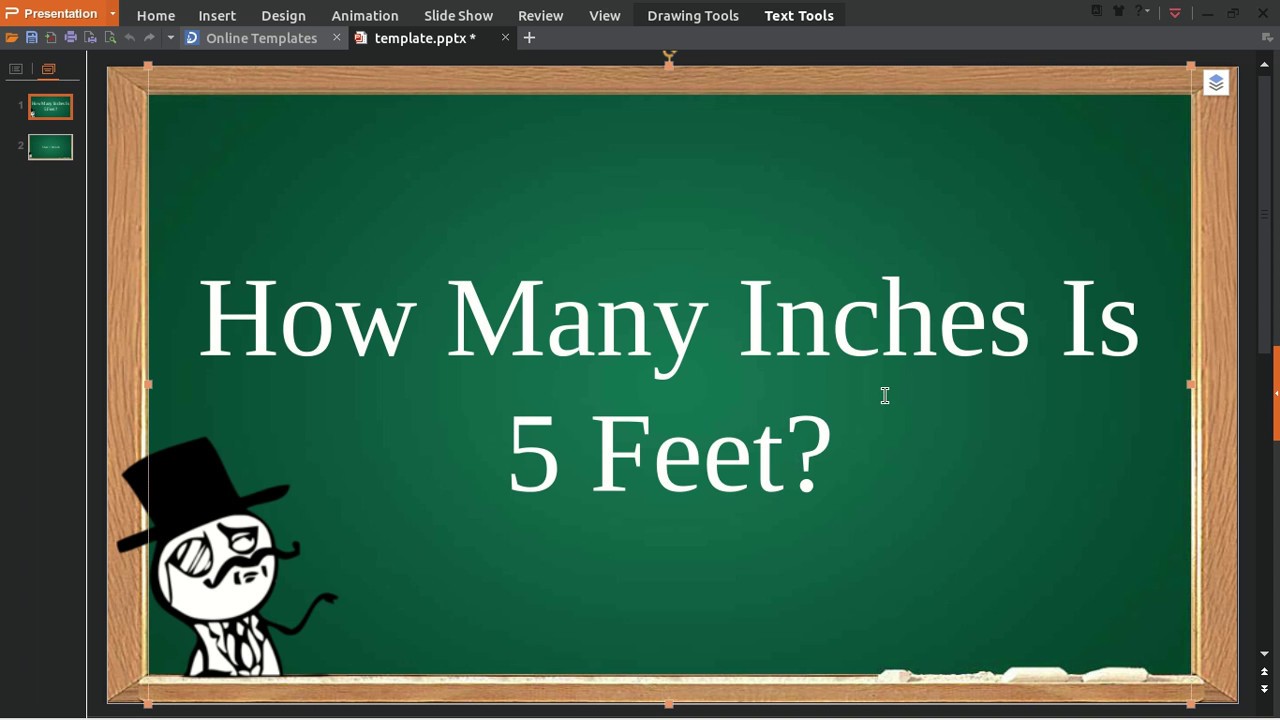Click the document icon in title bar

[1097, 12]
